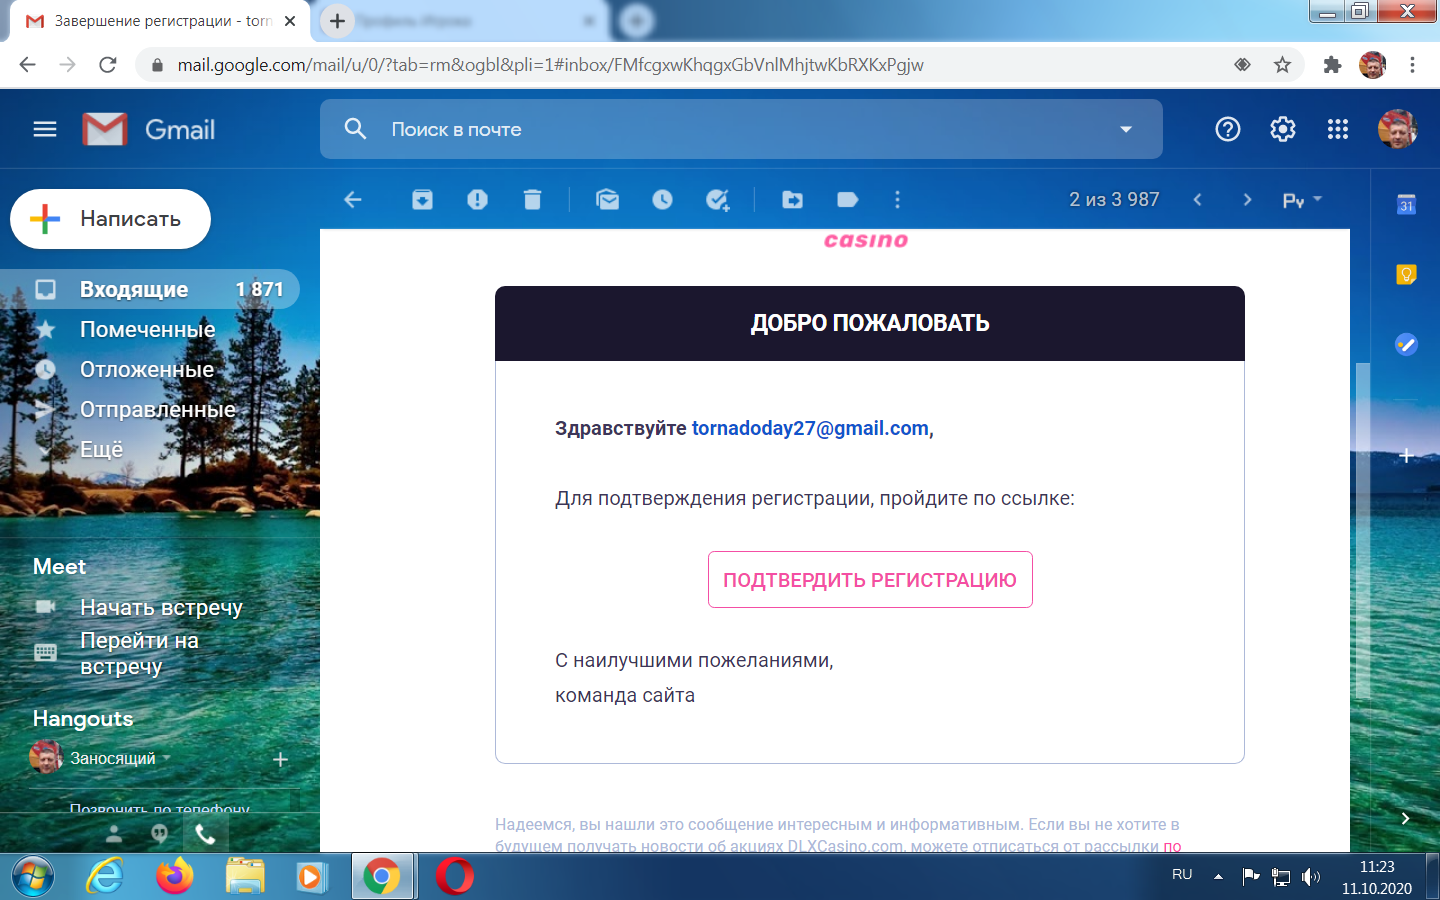The image size is (1440, 900).
Task: Hide the side panel chevron
Action: coord(1405,818)
